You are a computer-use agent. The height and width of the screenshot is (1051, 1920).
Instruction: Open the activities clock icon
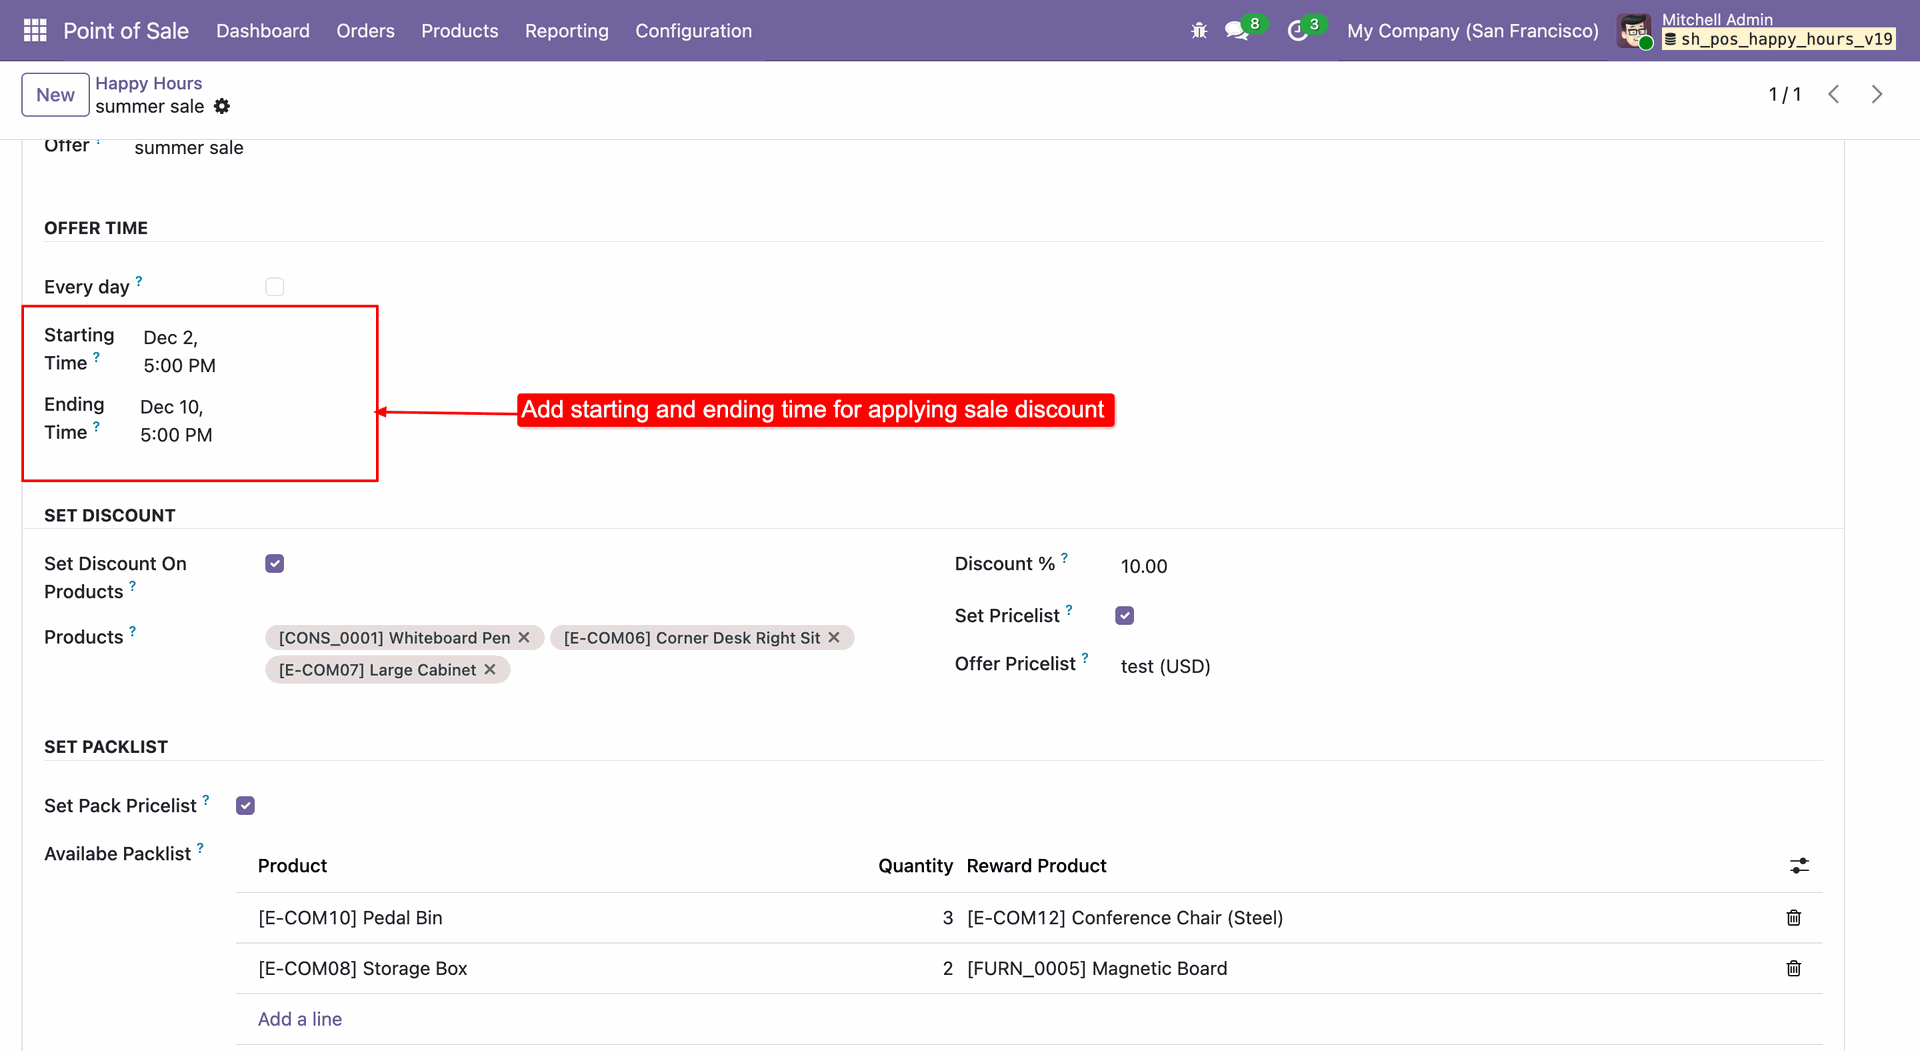pyautogui.click(x=1297, y=31)
